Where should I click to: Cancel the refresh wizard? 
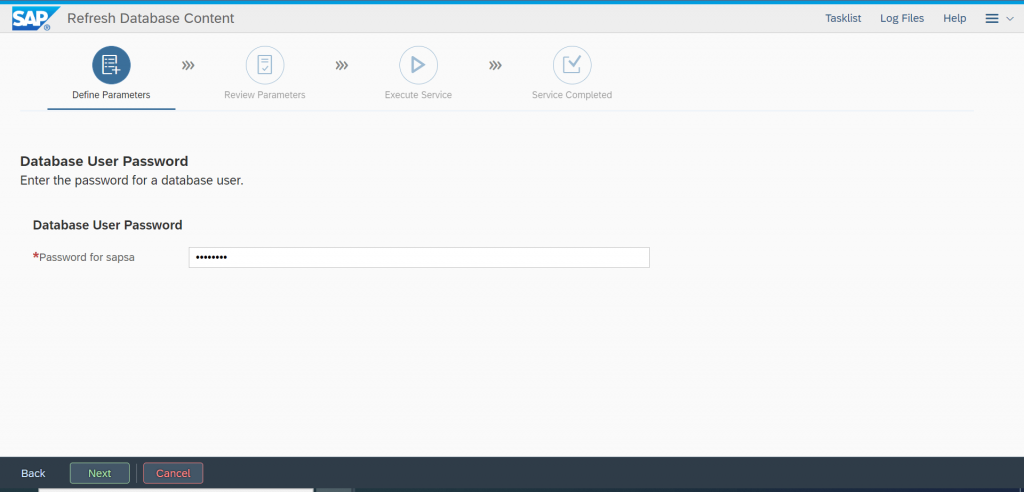pyautogui.click(x=173, y=473)
